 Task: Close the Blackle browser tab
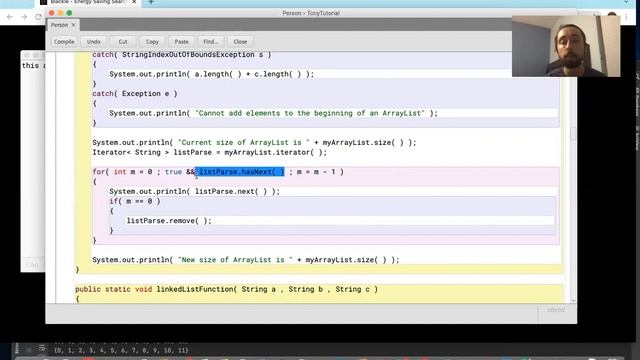[134, 2]
